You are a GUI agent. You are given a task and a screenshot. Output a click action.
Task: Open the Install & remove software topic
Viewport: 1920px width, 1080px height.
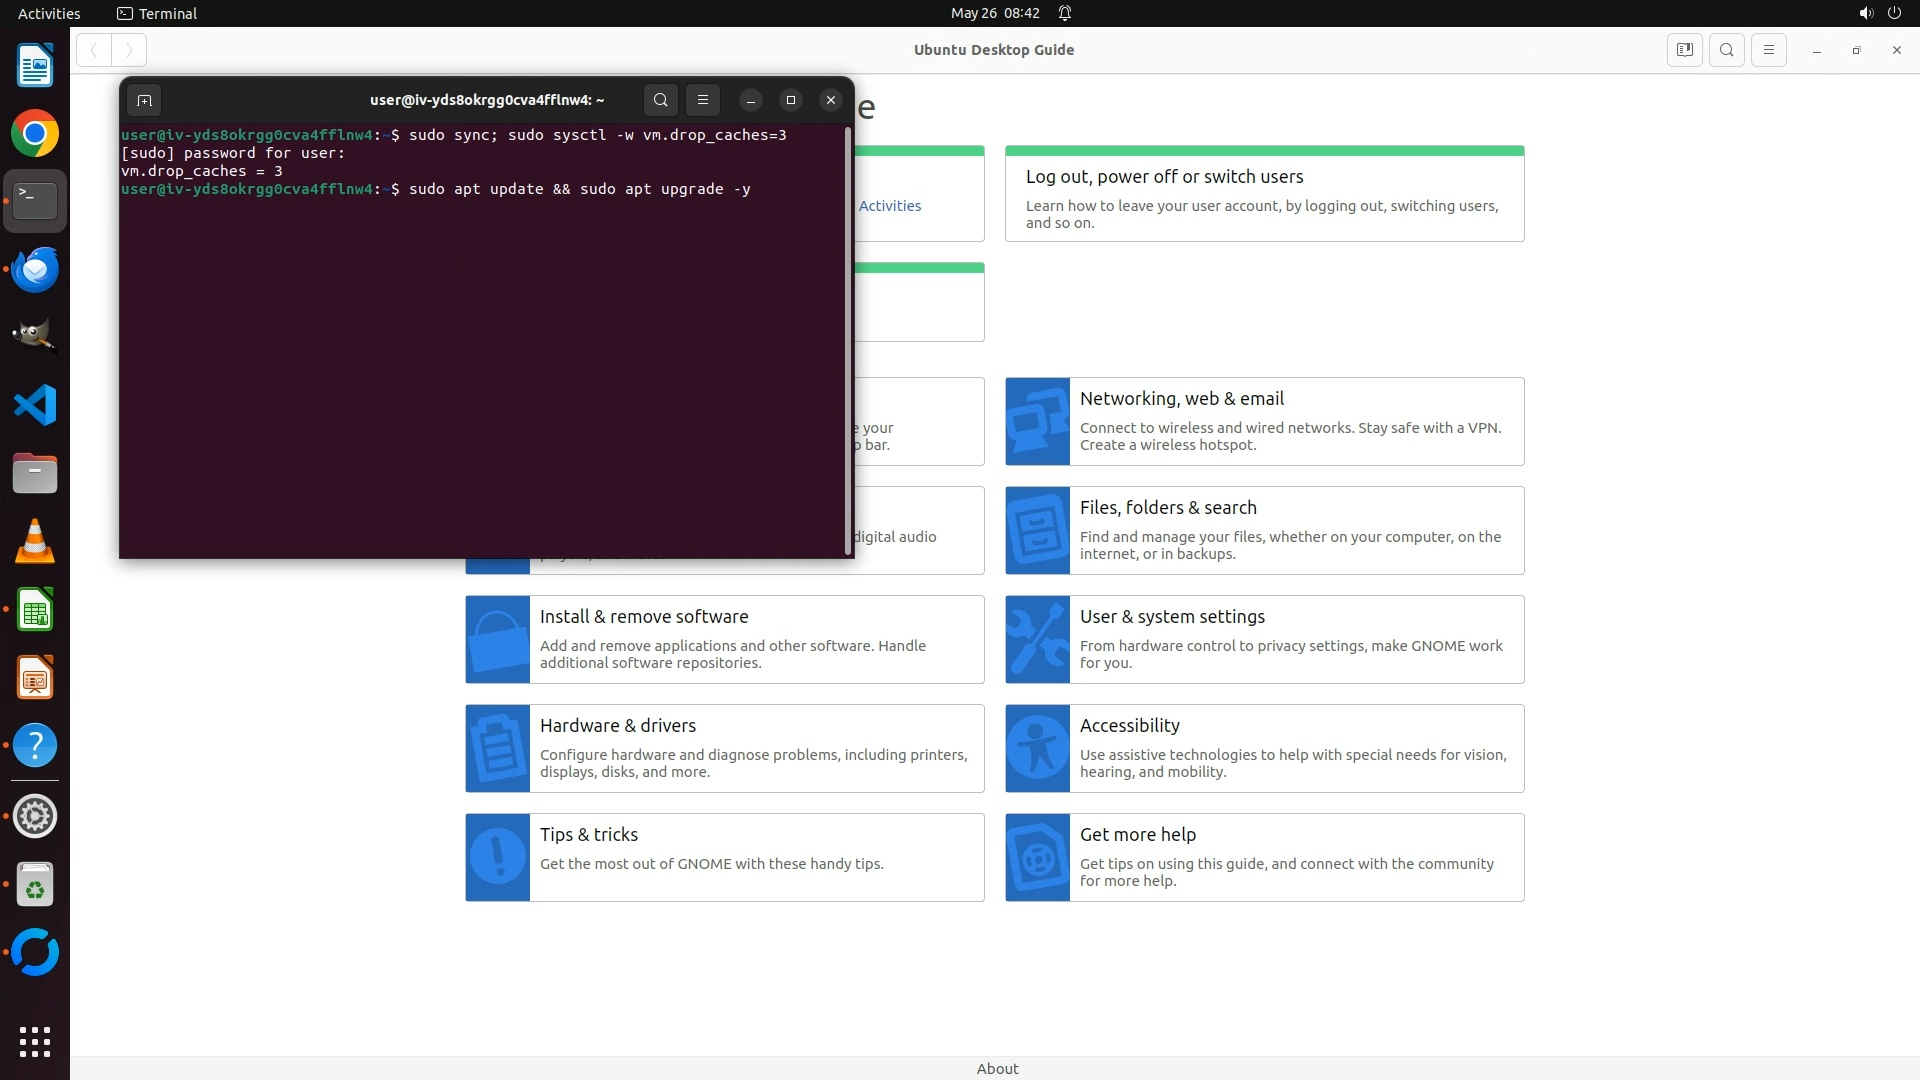pyautogui.click(x=643, y=617)
